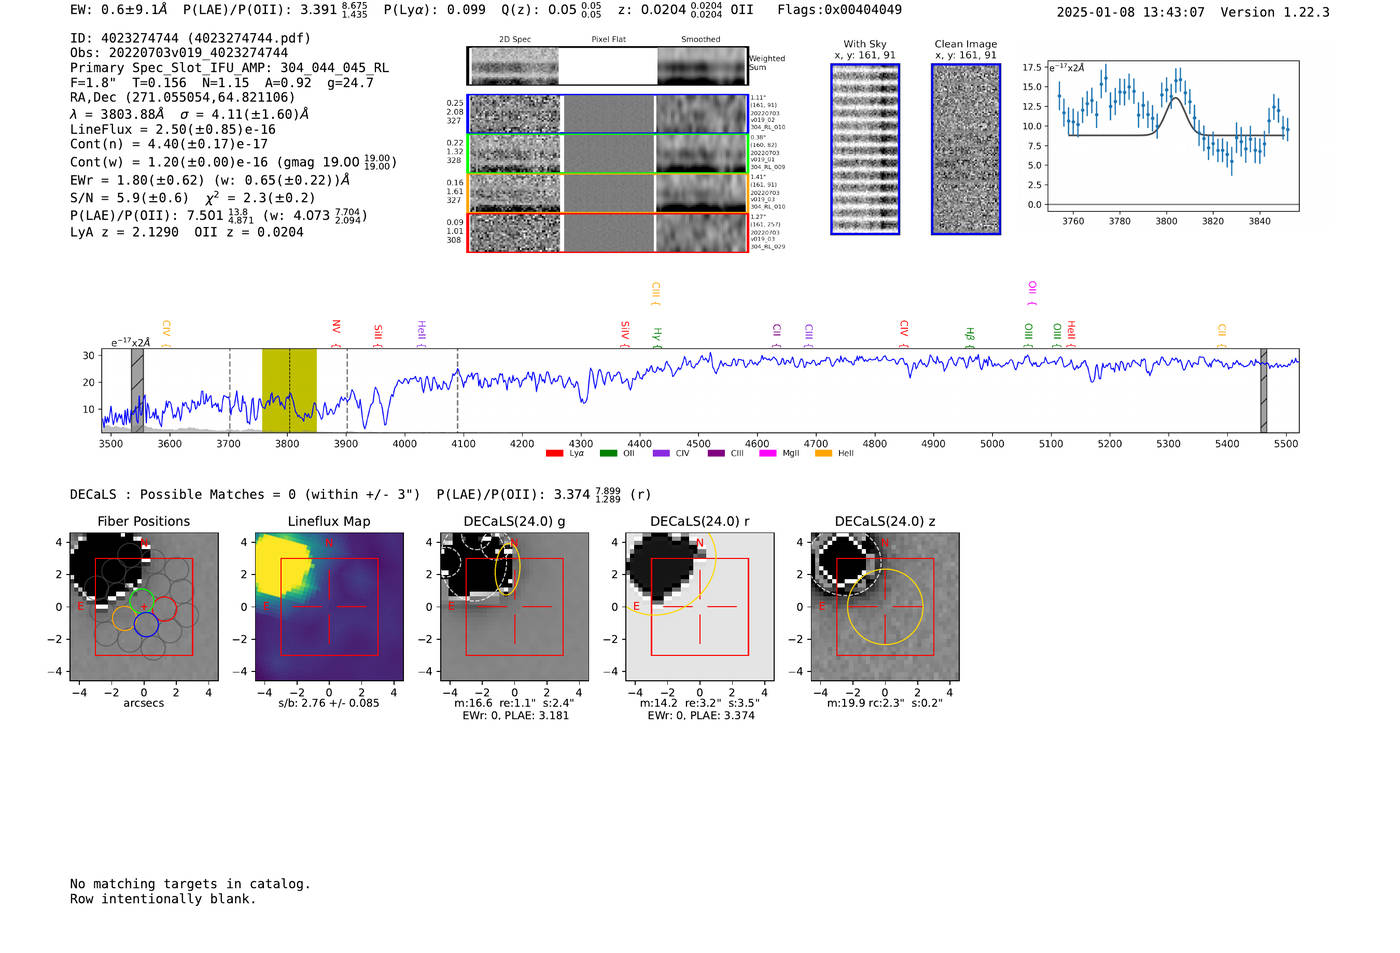Click the Smoothed column header

point(701,40)
